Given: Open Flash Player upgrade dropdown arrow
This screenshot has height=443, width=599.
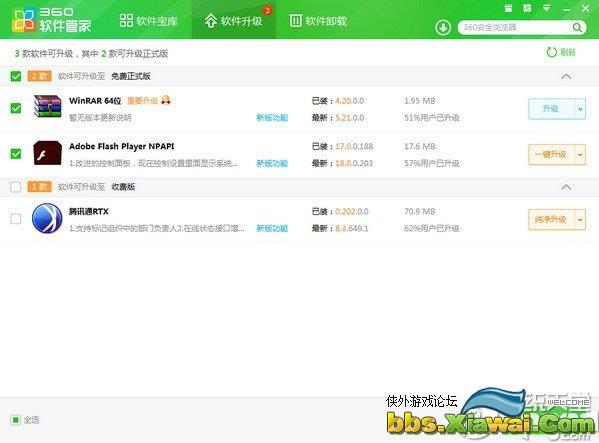Looking at the screenshot, I should (x=580, y=155).
